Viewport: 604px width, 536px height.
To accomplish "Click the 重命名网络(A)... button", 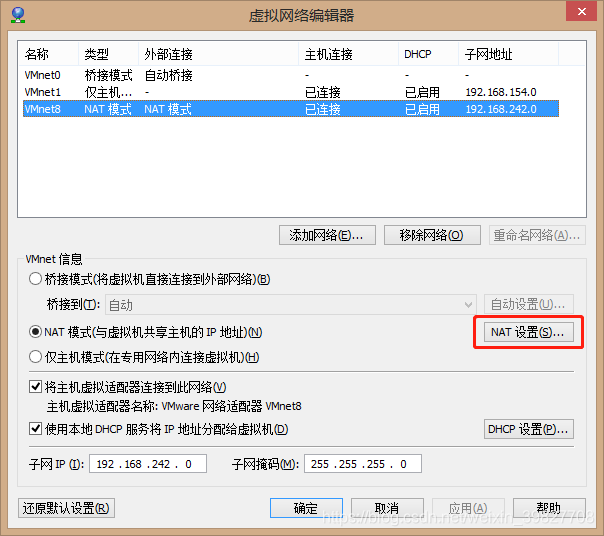I will (x=537, y=235).
